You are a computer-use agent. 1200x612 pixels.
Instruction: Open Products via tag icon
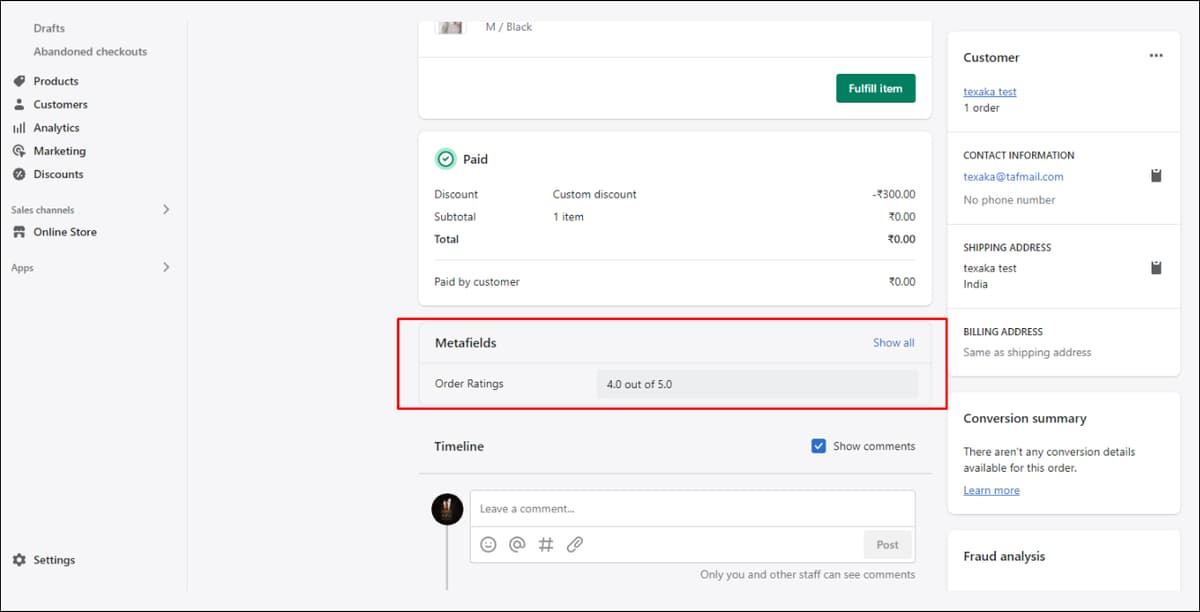19,81
